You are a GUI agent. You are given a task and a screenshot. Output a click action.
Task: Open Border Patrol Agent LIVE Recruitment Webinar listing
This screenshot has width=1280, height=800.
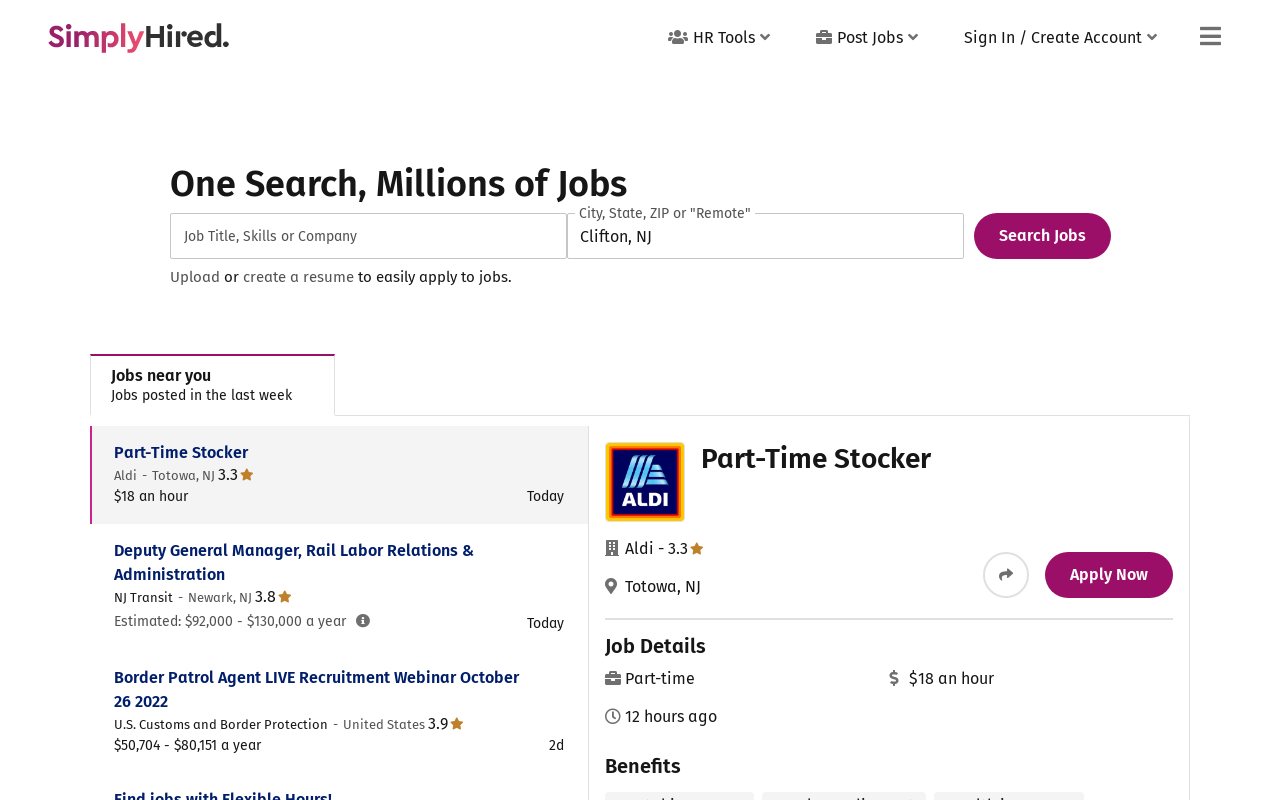pos(316,689)
